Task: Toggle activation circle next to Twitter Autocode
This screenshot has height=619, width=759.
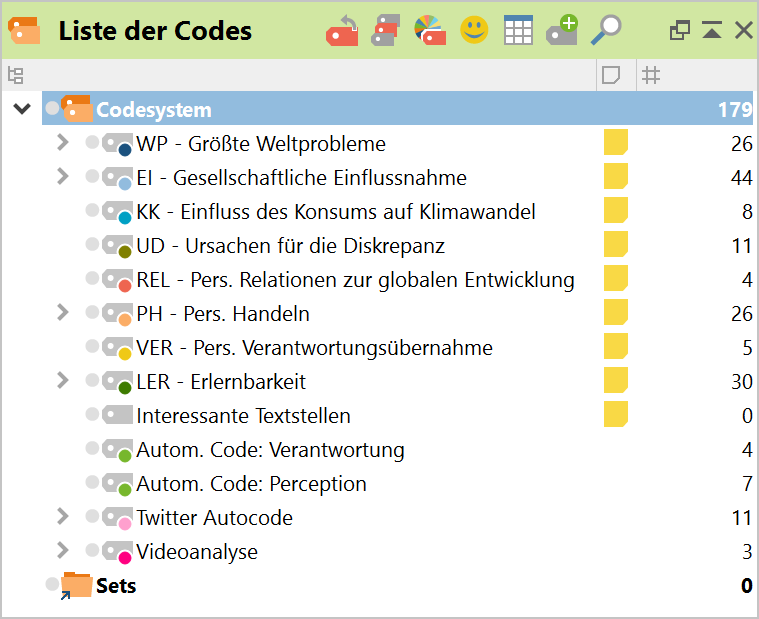Action: coord(93,516)
